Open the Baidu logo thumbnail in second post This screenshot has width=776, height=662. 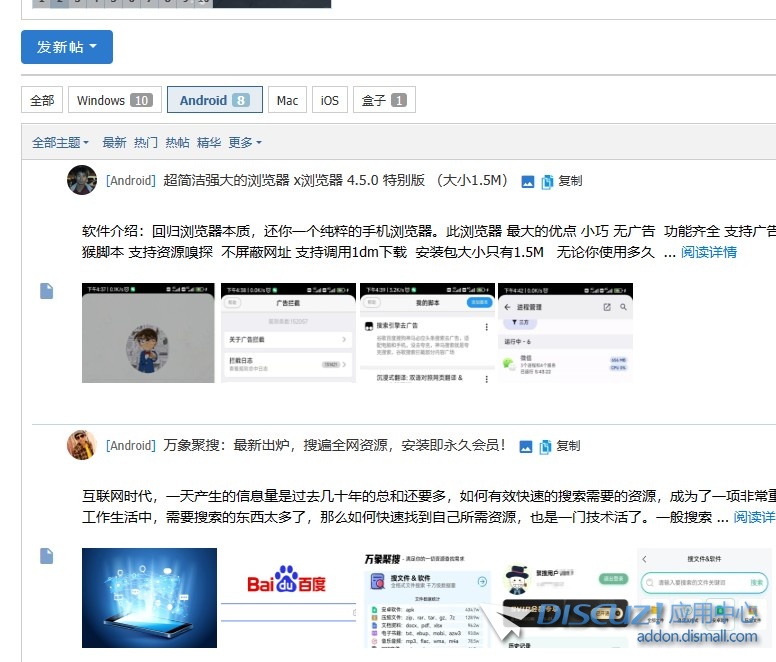pos(287,584)
